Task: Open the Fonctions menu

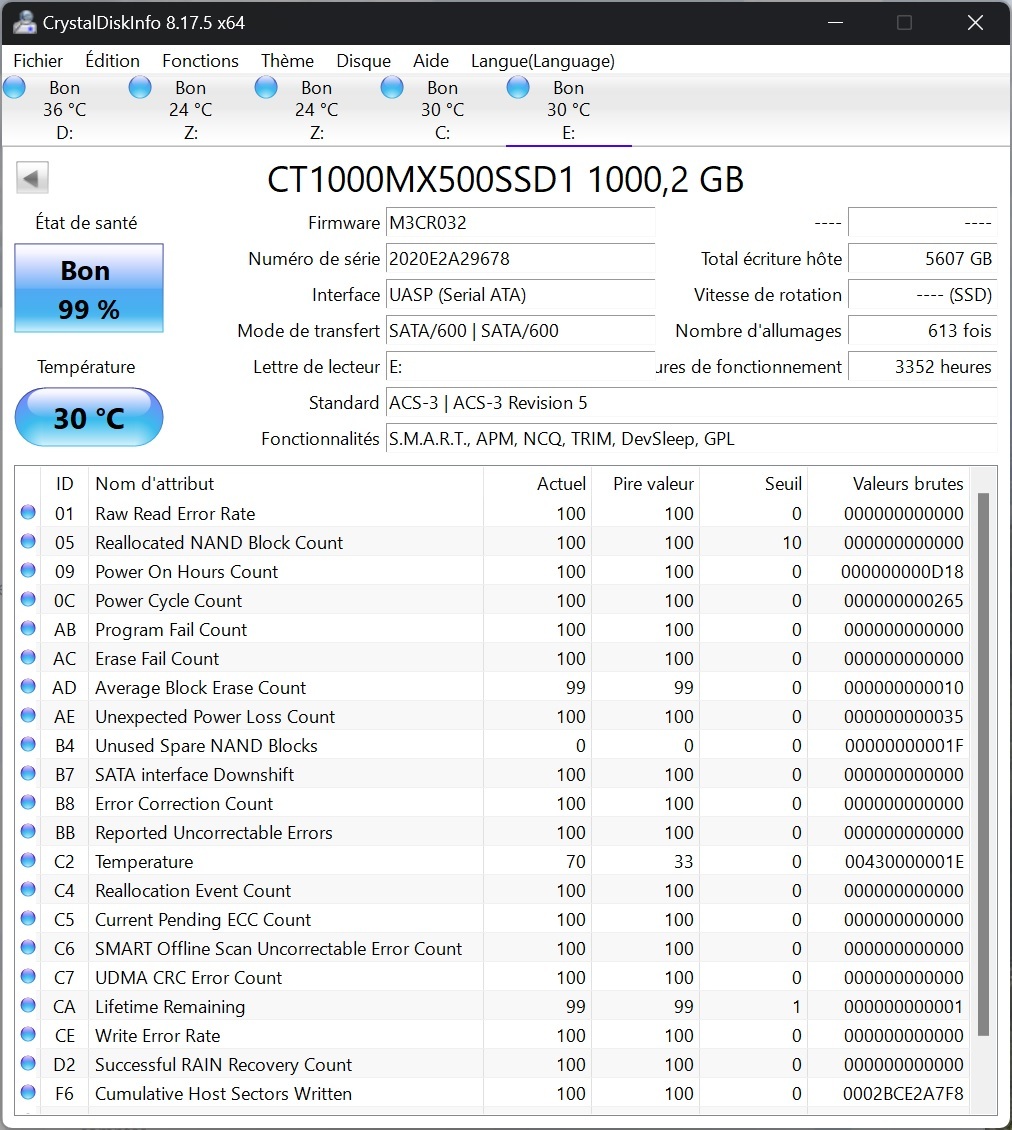Action: pyautogui.click(x=200, y=61)
